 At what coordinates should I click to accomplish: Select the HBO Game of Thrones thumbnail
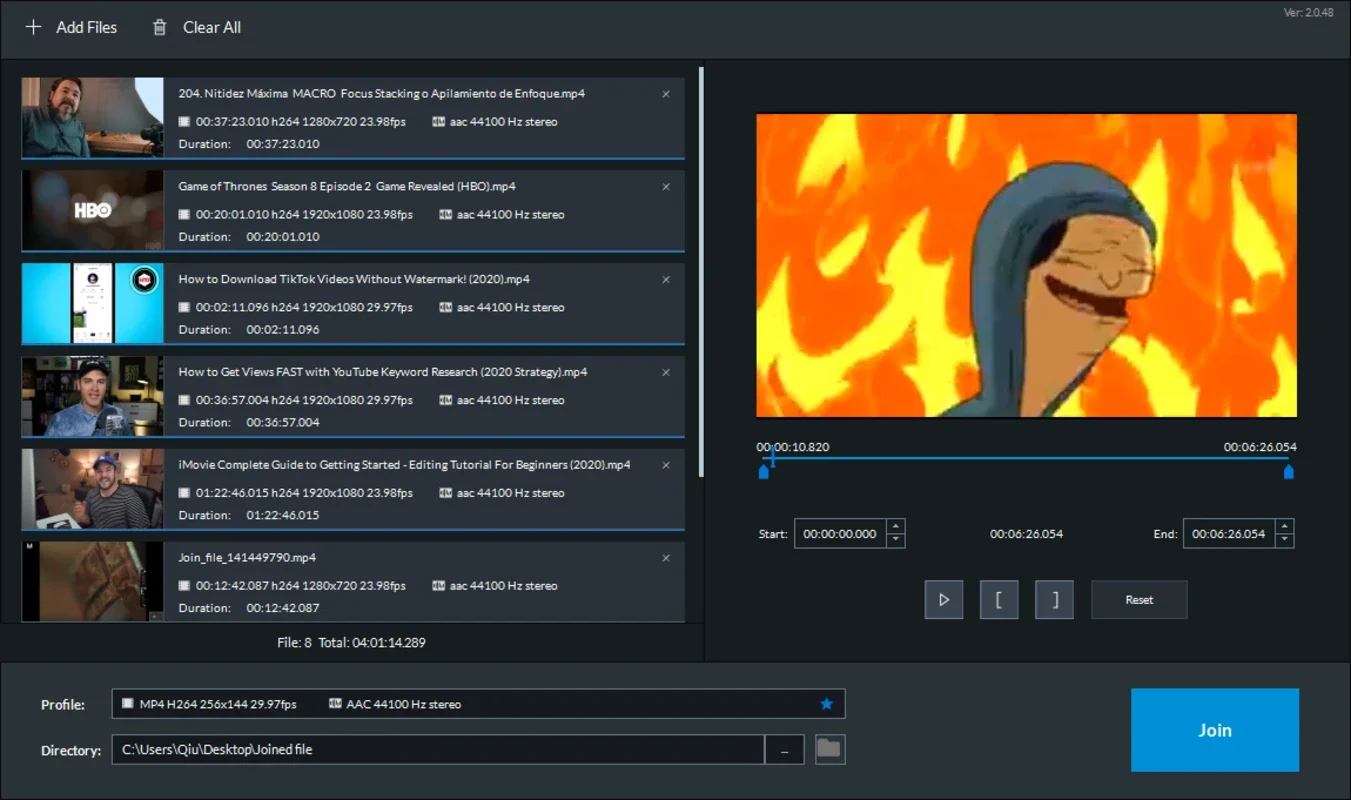pyautogui.click(x=92, y=210)
